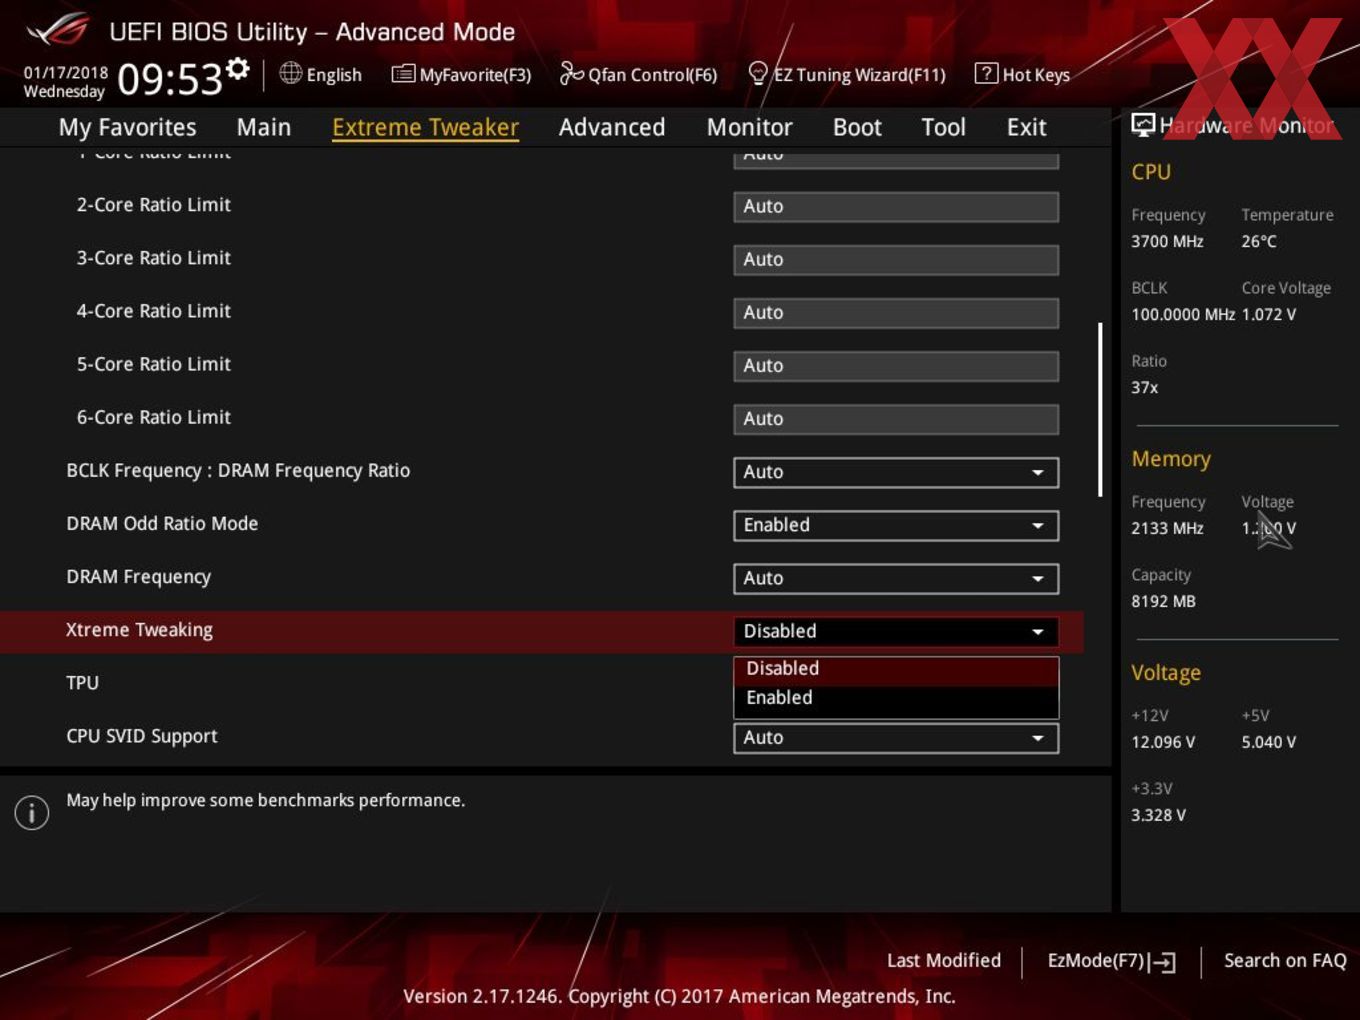Click the 3.328 V reading
This screenshot has height=1020, width=1360.
click(1158, 816)
